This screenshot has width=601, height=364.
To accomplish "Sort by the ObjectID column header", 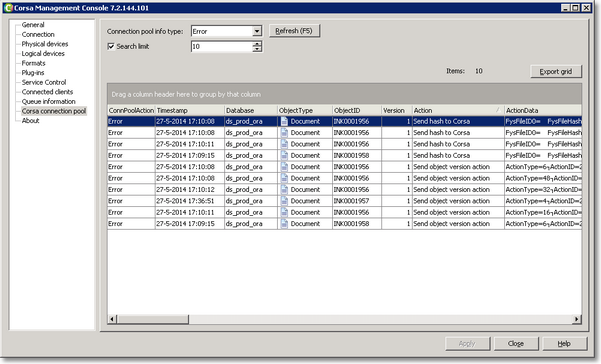I will click(x=357, y=110).
